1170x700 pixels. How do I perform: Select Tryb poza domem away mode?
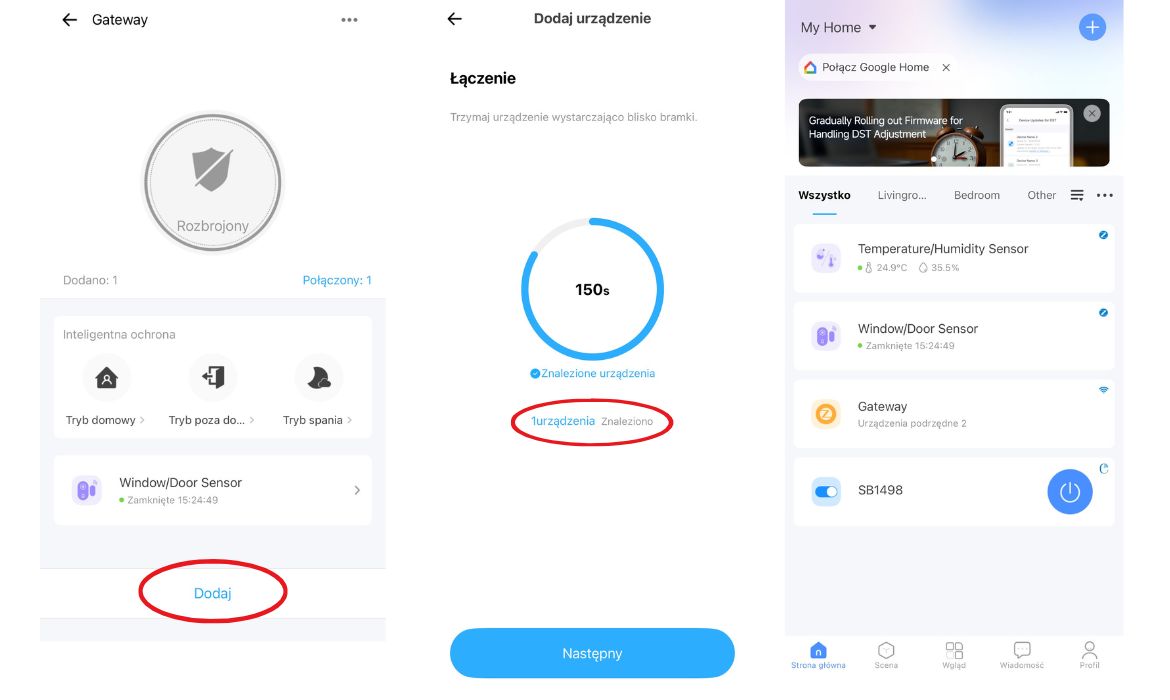point(212,378)
